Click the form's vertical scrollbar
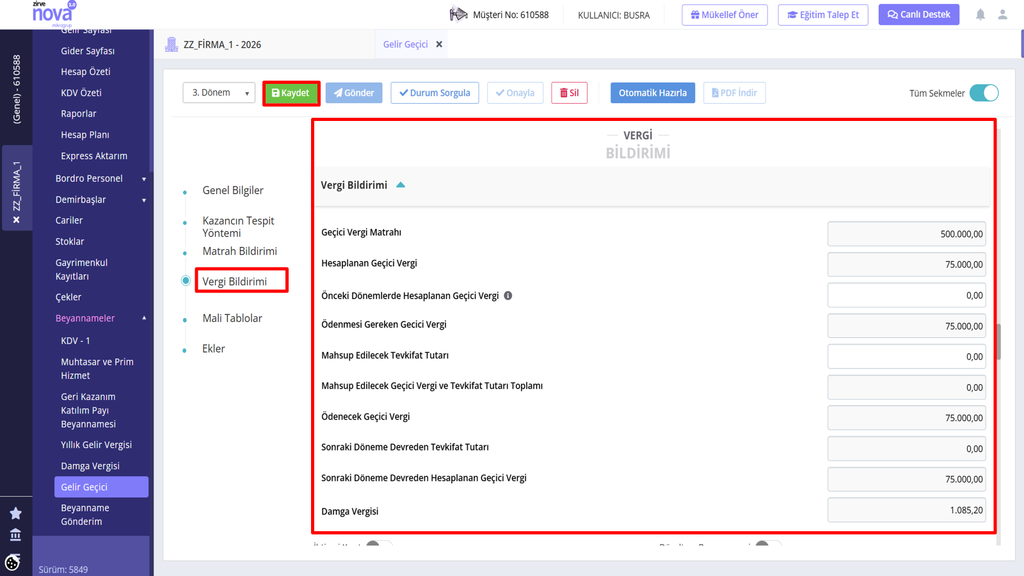The width and height of the screenshot is (1024, 576). [998, 341]
